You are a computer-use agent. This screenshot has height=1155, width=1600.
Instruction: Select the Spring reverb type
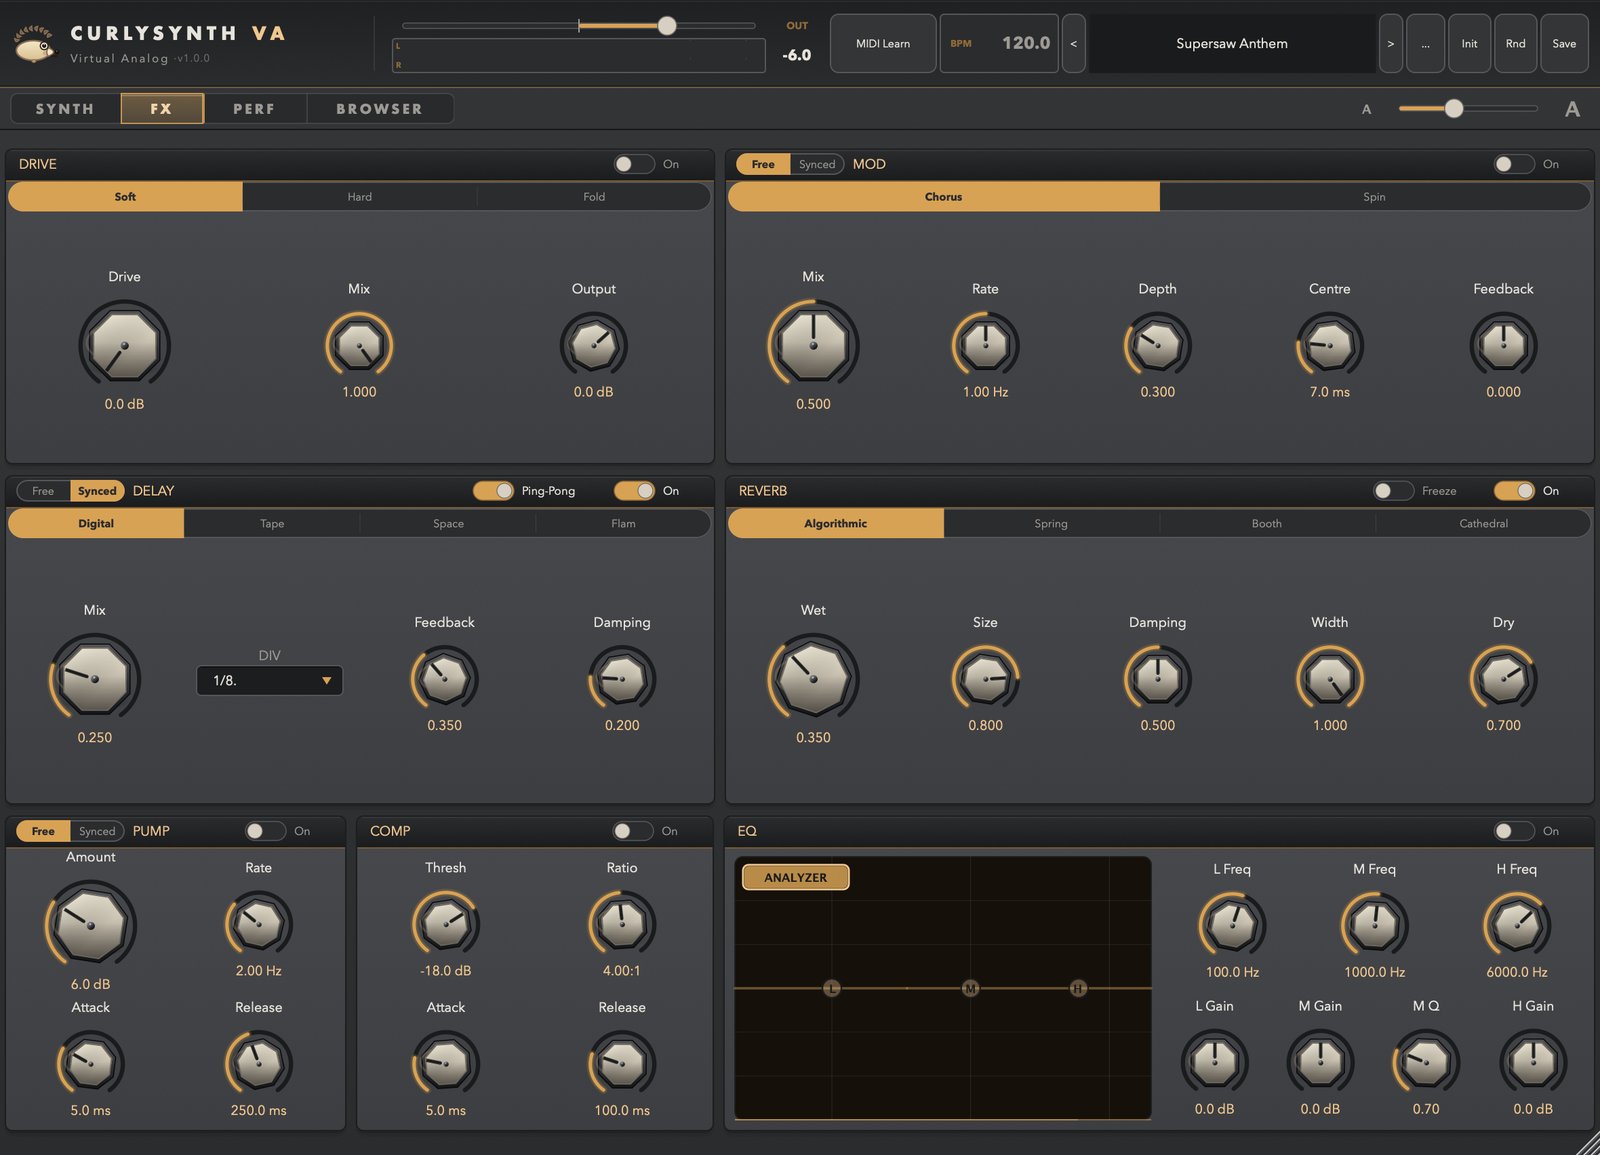[x=1051, y=524]
